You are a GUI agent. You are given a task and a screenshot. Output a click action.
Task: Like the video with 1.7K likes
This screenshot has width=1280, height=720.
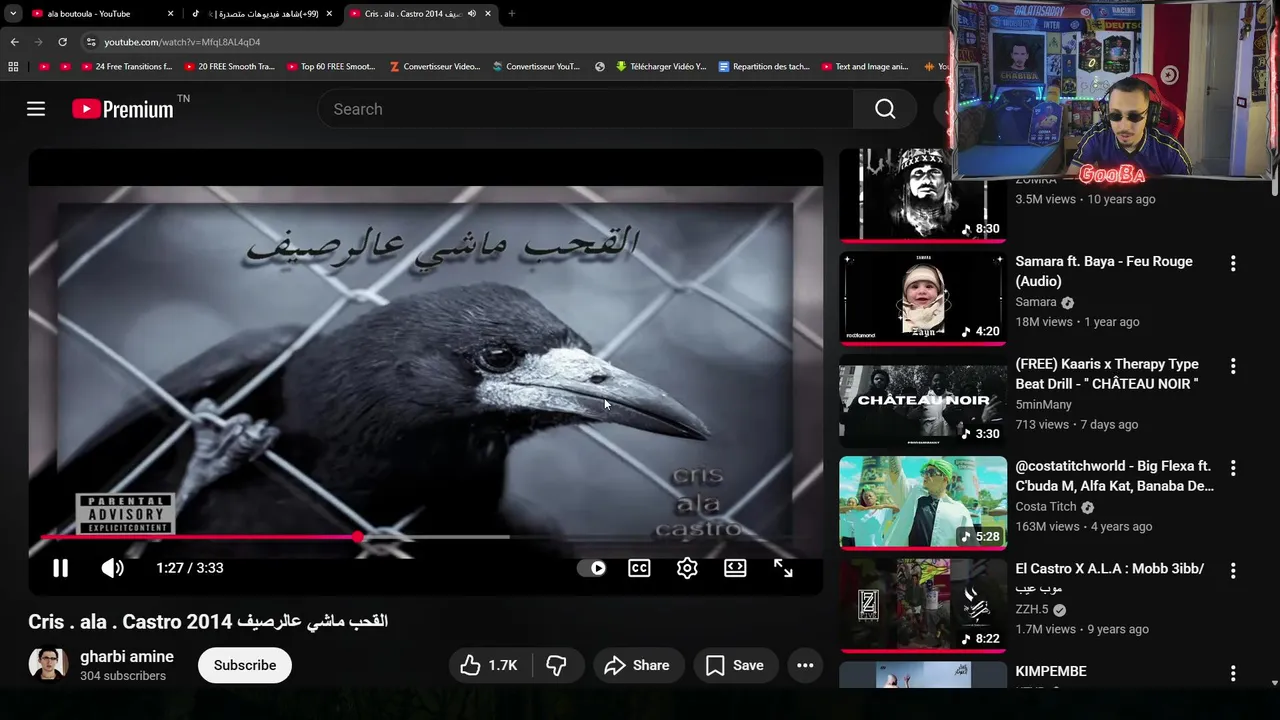pos(489,665)
